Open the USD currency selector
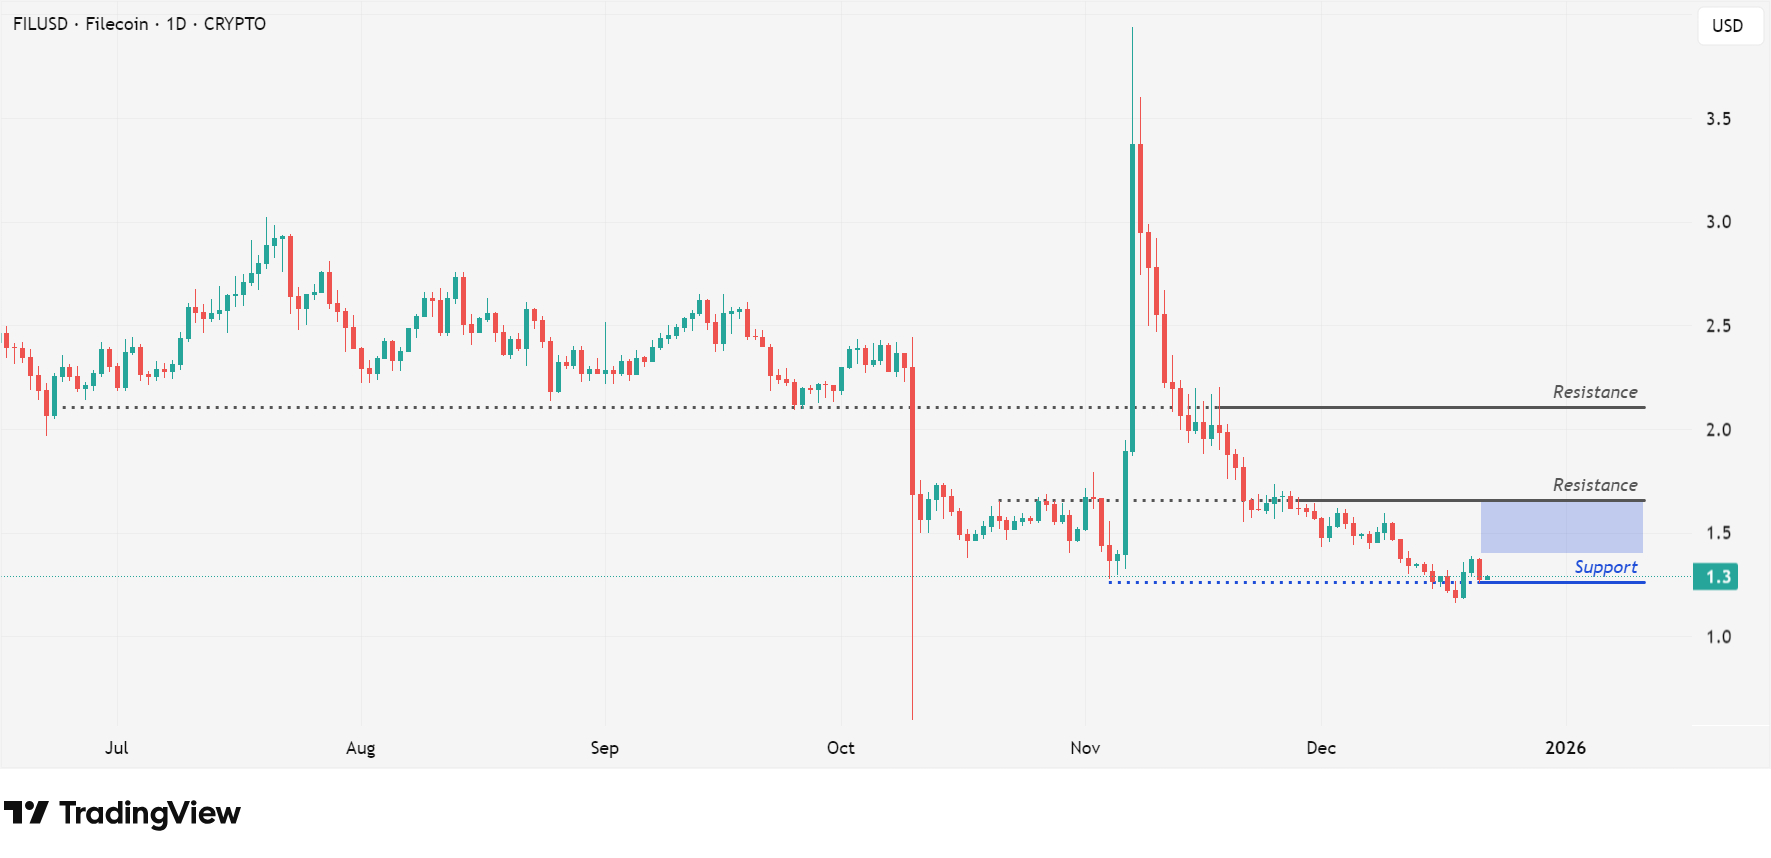Screen dimensions: 1771x858 click(x=1727, y=26)
